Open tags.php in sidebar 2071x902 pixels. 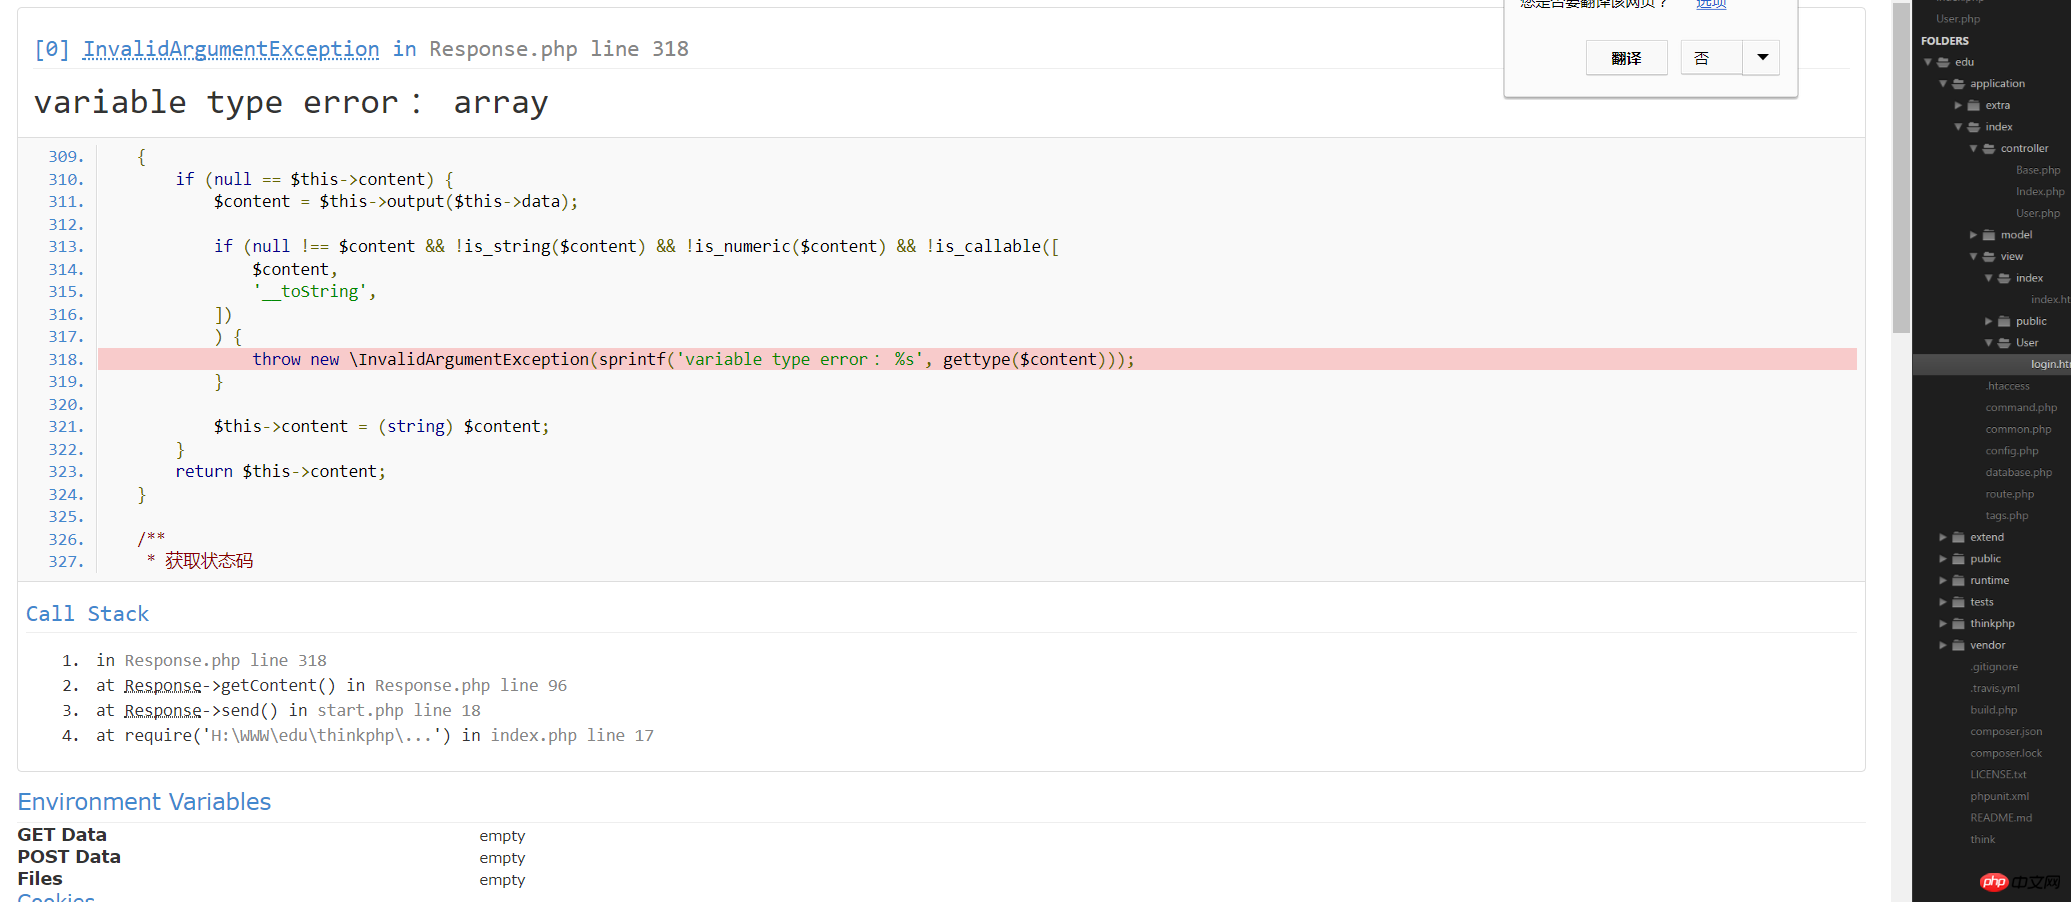[2006, 516]
